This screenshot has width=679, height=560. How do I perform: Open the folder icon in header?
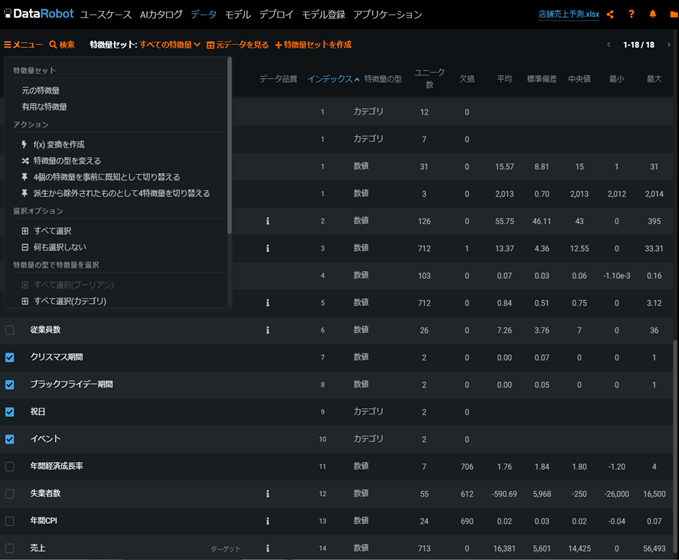pyautogui.click(x=674, y=14)
